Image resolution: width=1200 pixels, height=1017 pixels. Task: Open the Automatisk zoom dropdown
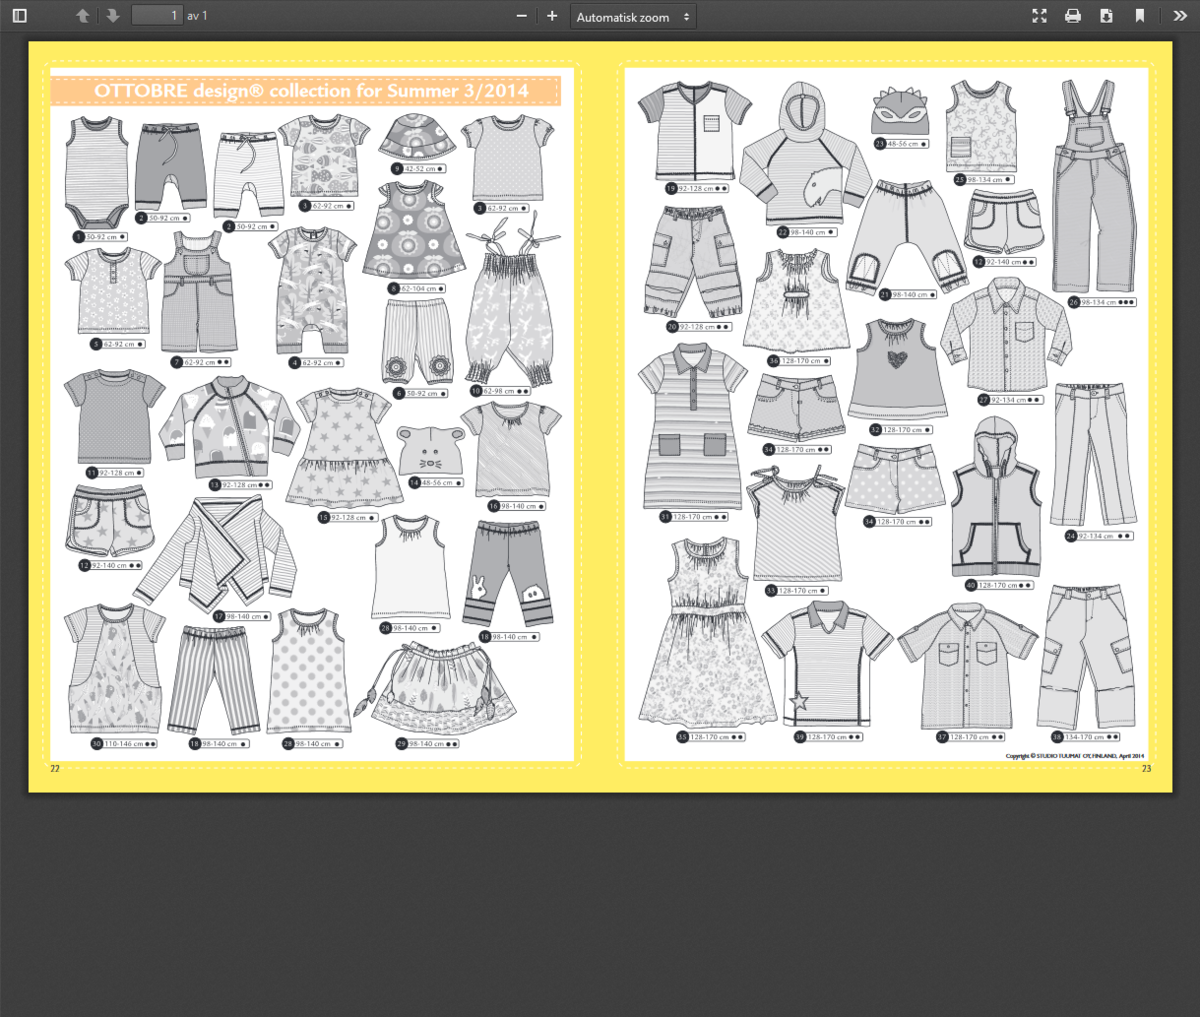click(x=633, y=17)
